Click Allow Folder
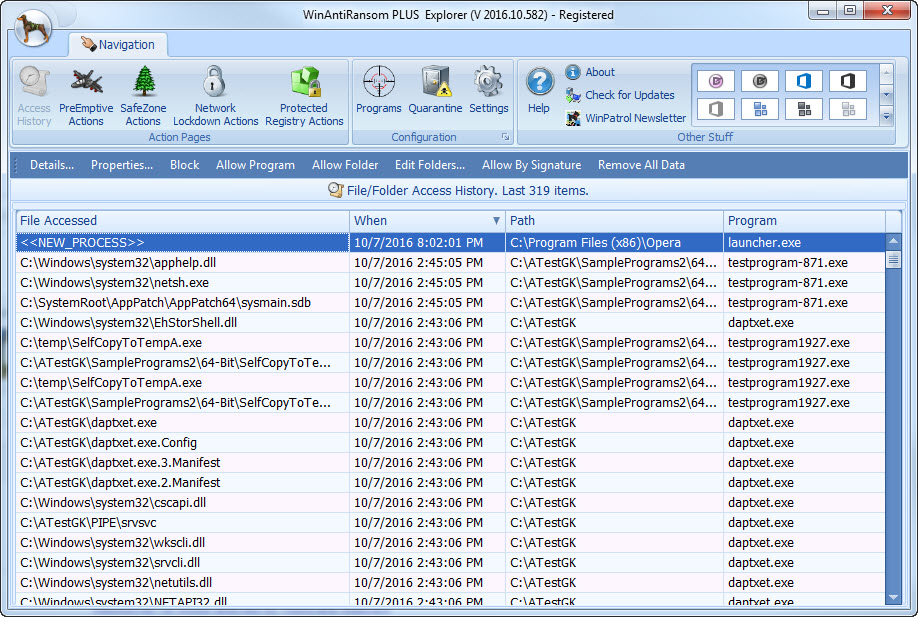 click(x=345, y=165)
